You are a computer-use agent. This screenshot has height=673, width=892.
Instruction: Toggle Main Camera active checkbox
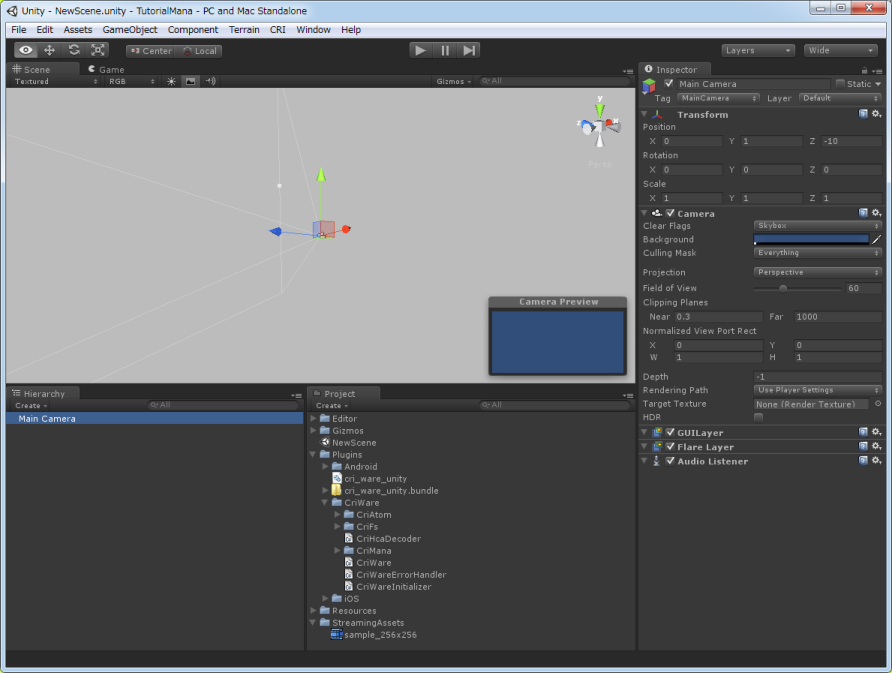coord(669,84)
